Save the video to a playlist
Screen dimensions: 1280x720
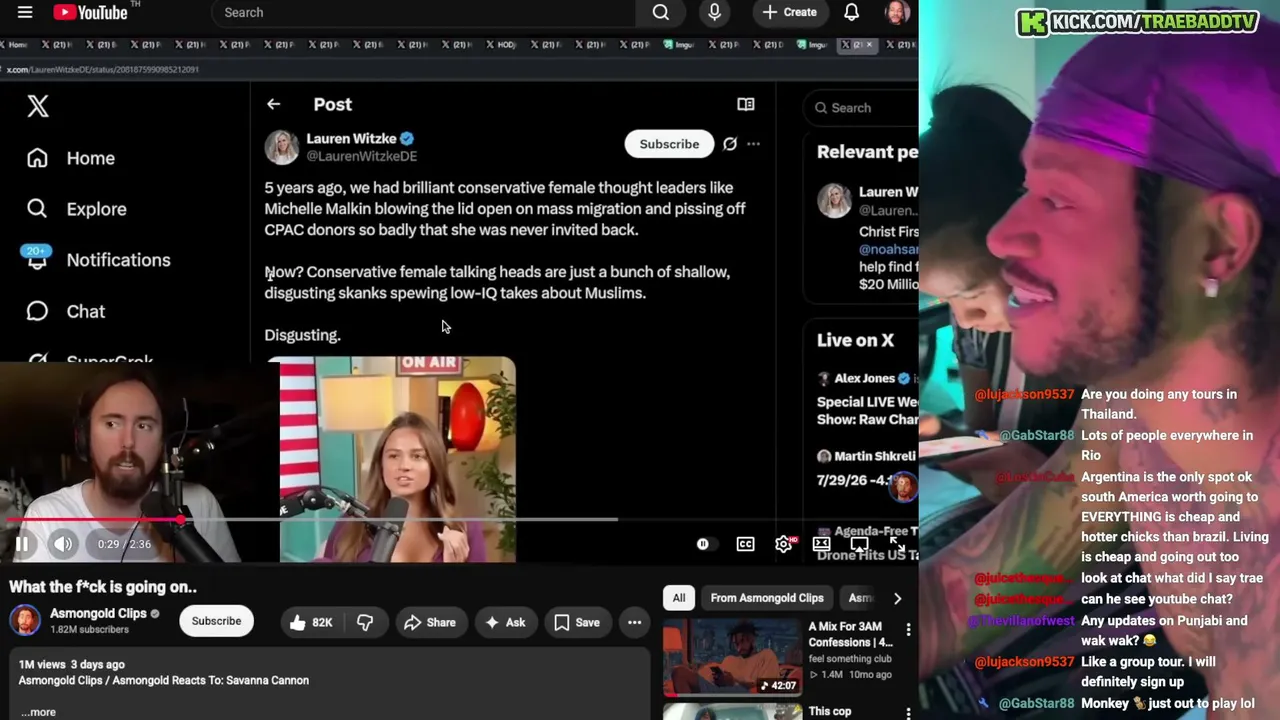577,622
